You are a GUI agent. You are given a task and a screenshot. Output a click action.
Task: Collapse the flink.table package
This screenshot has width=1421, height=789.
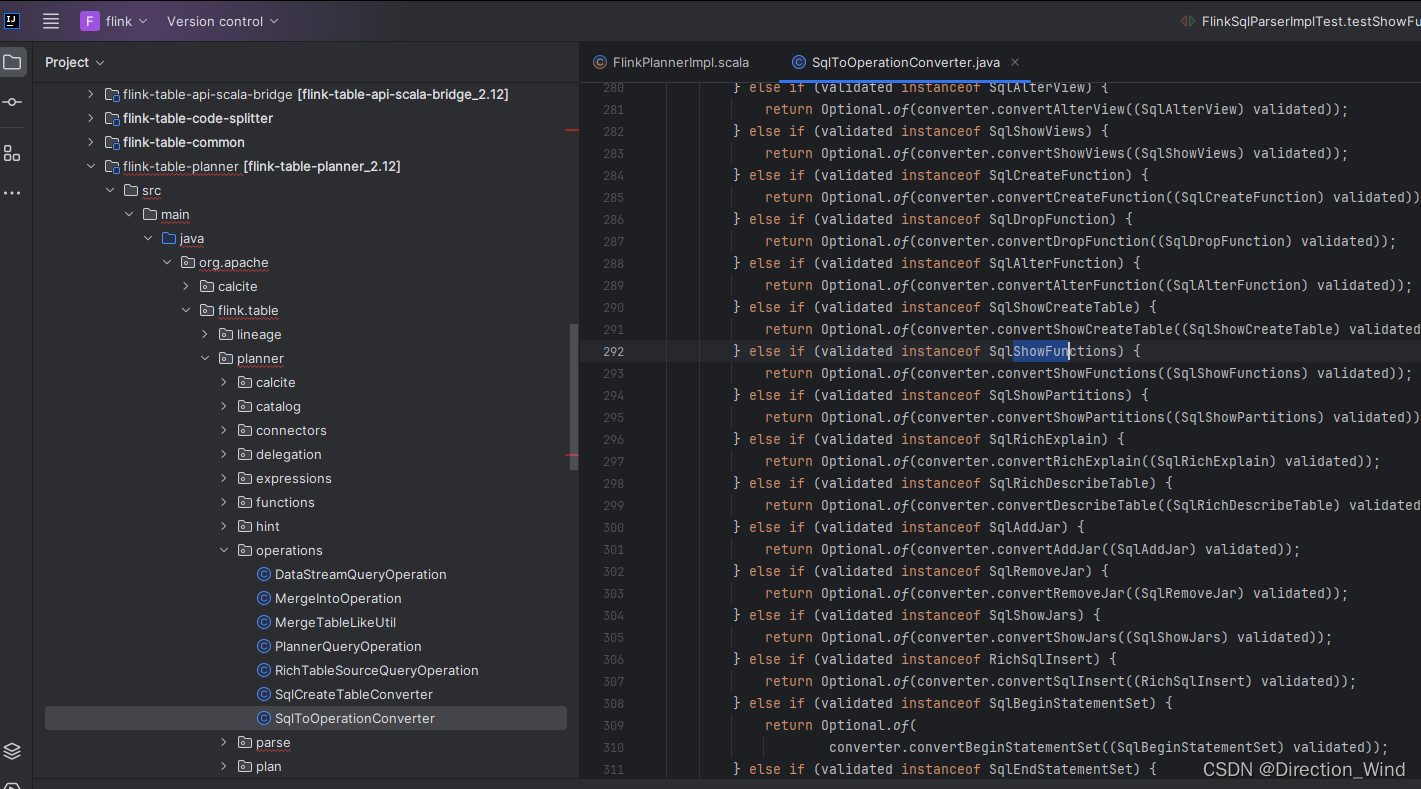(187, 310)
